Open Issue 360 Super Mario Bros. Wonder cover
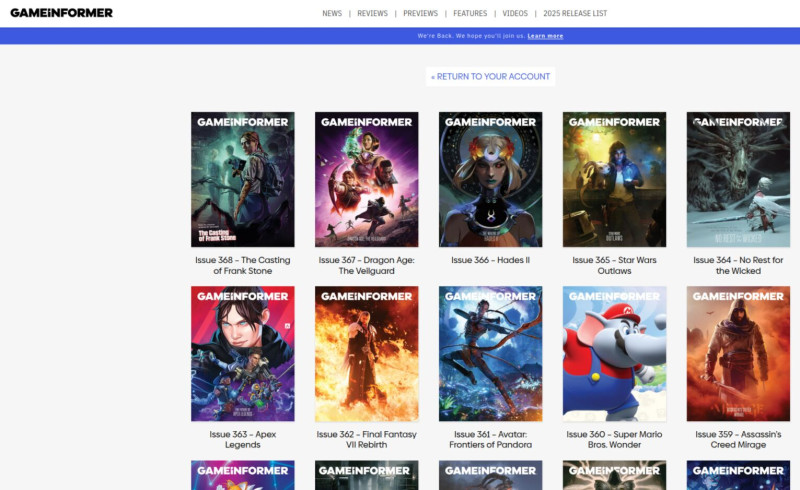 tap(614, 354)
